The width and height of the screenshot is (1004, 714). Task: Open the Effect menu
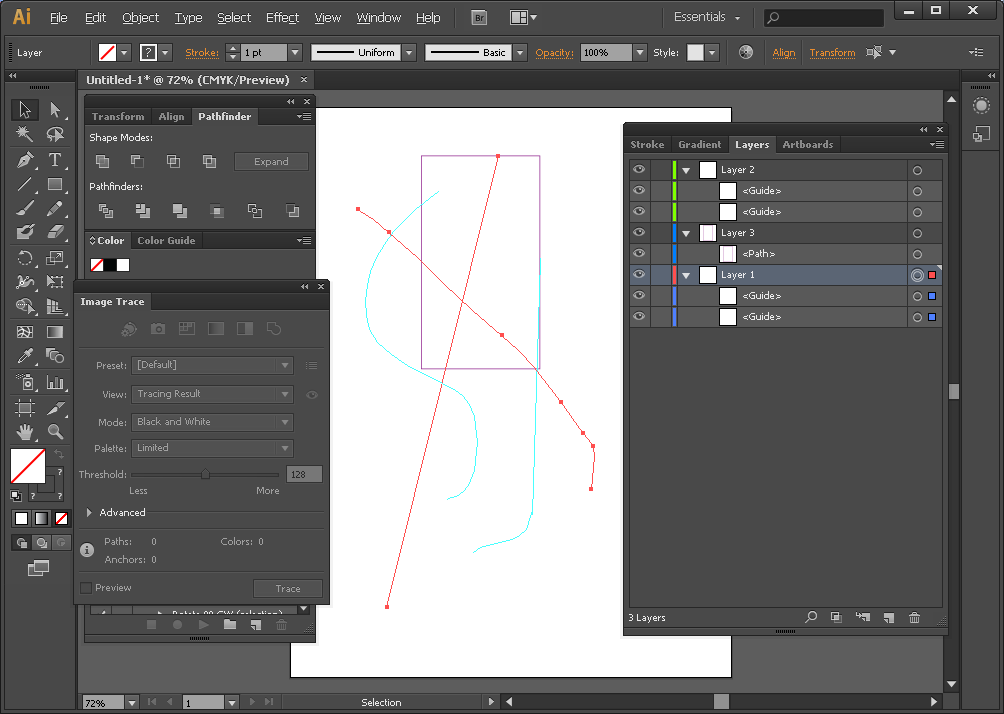coord(282,18)
